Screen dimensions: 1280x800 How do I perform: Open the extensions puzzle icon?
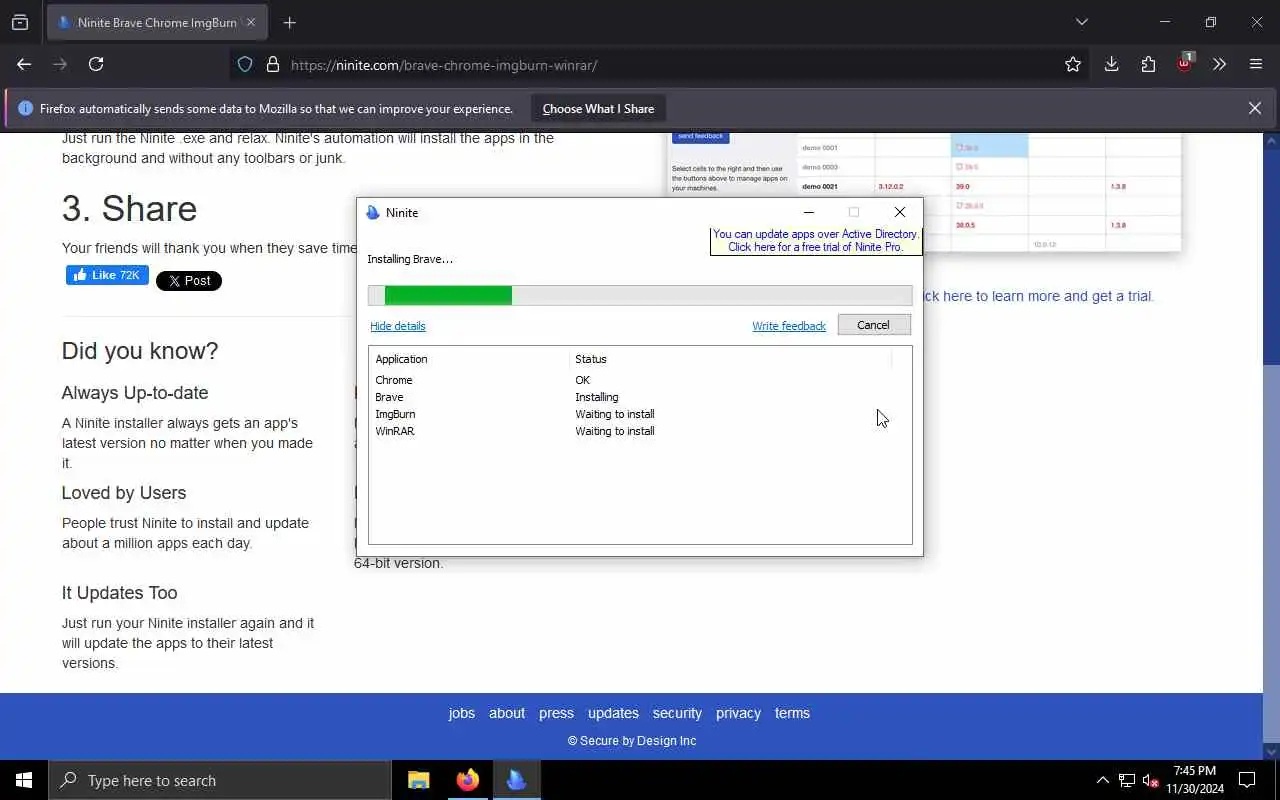[1148, 64]
